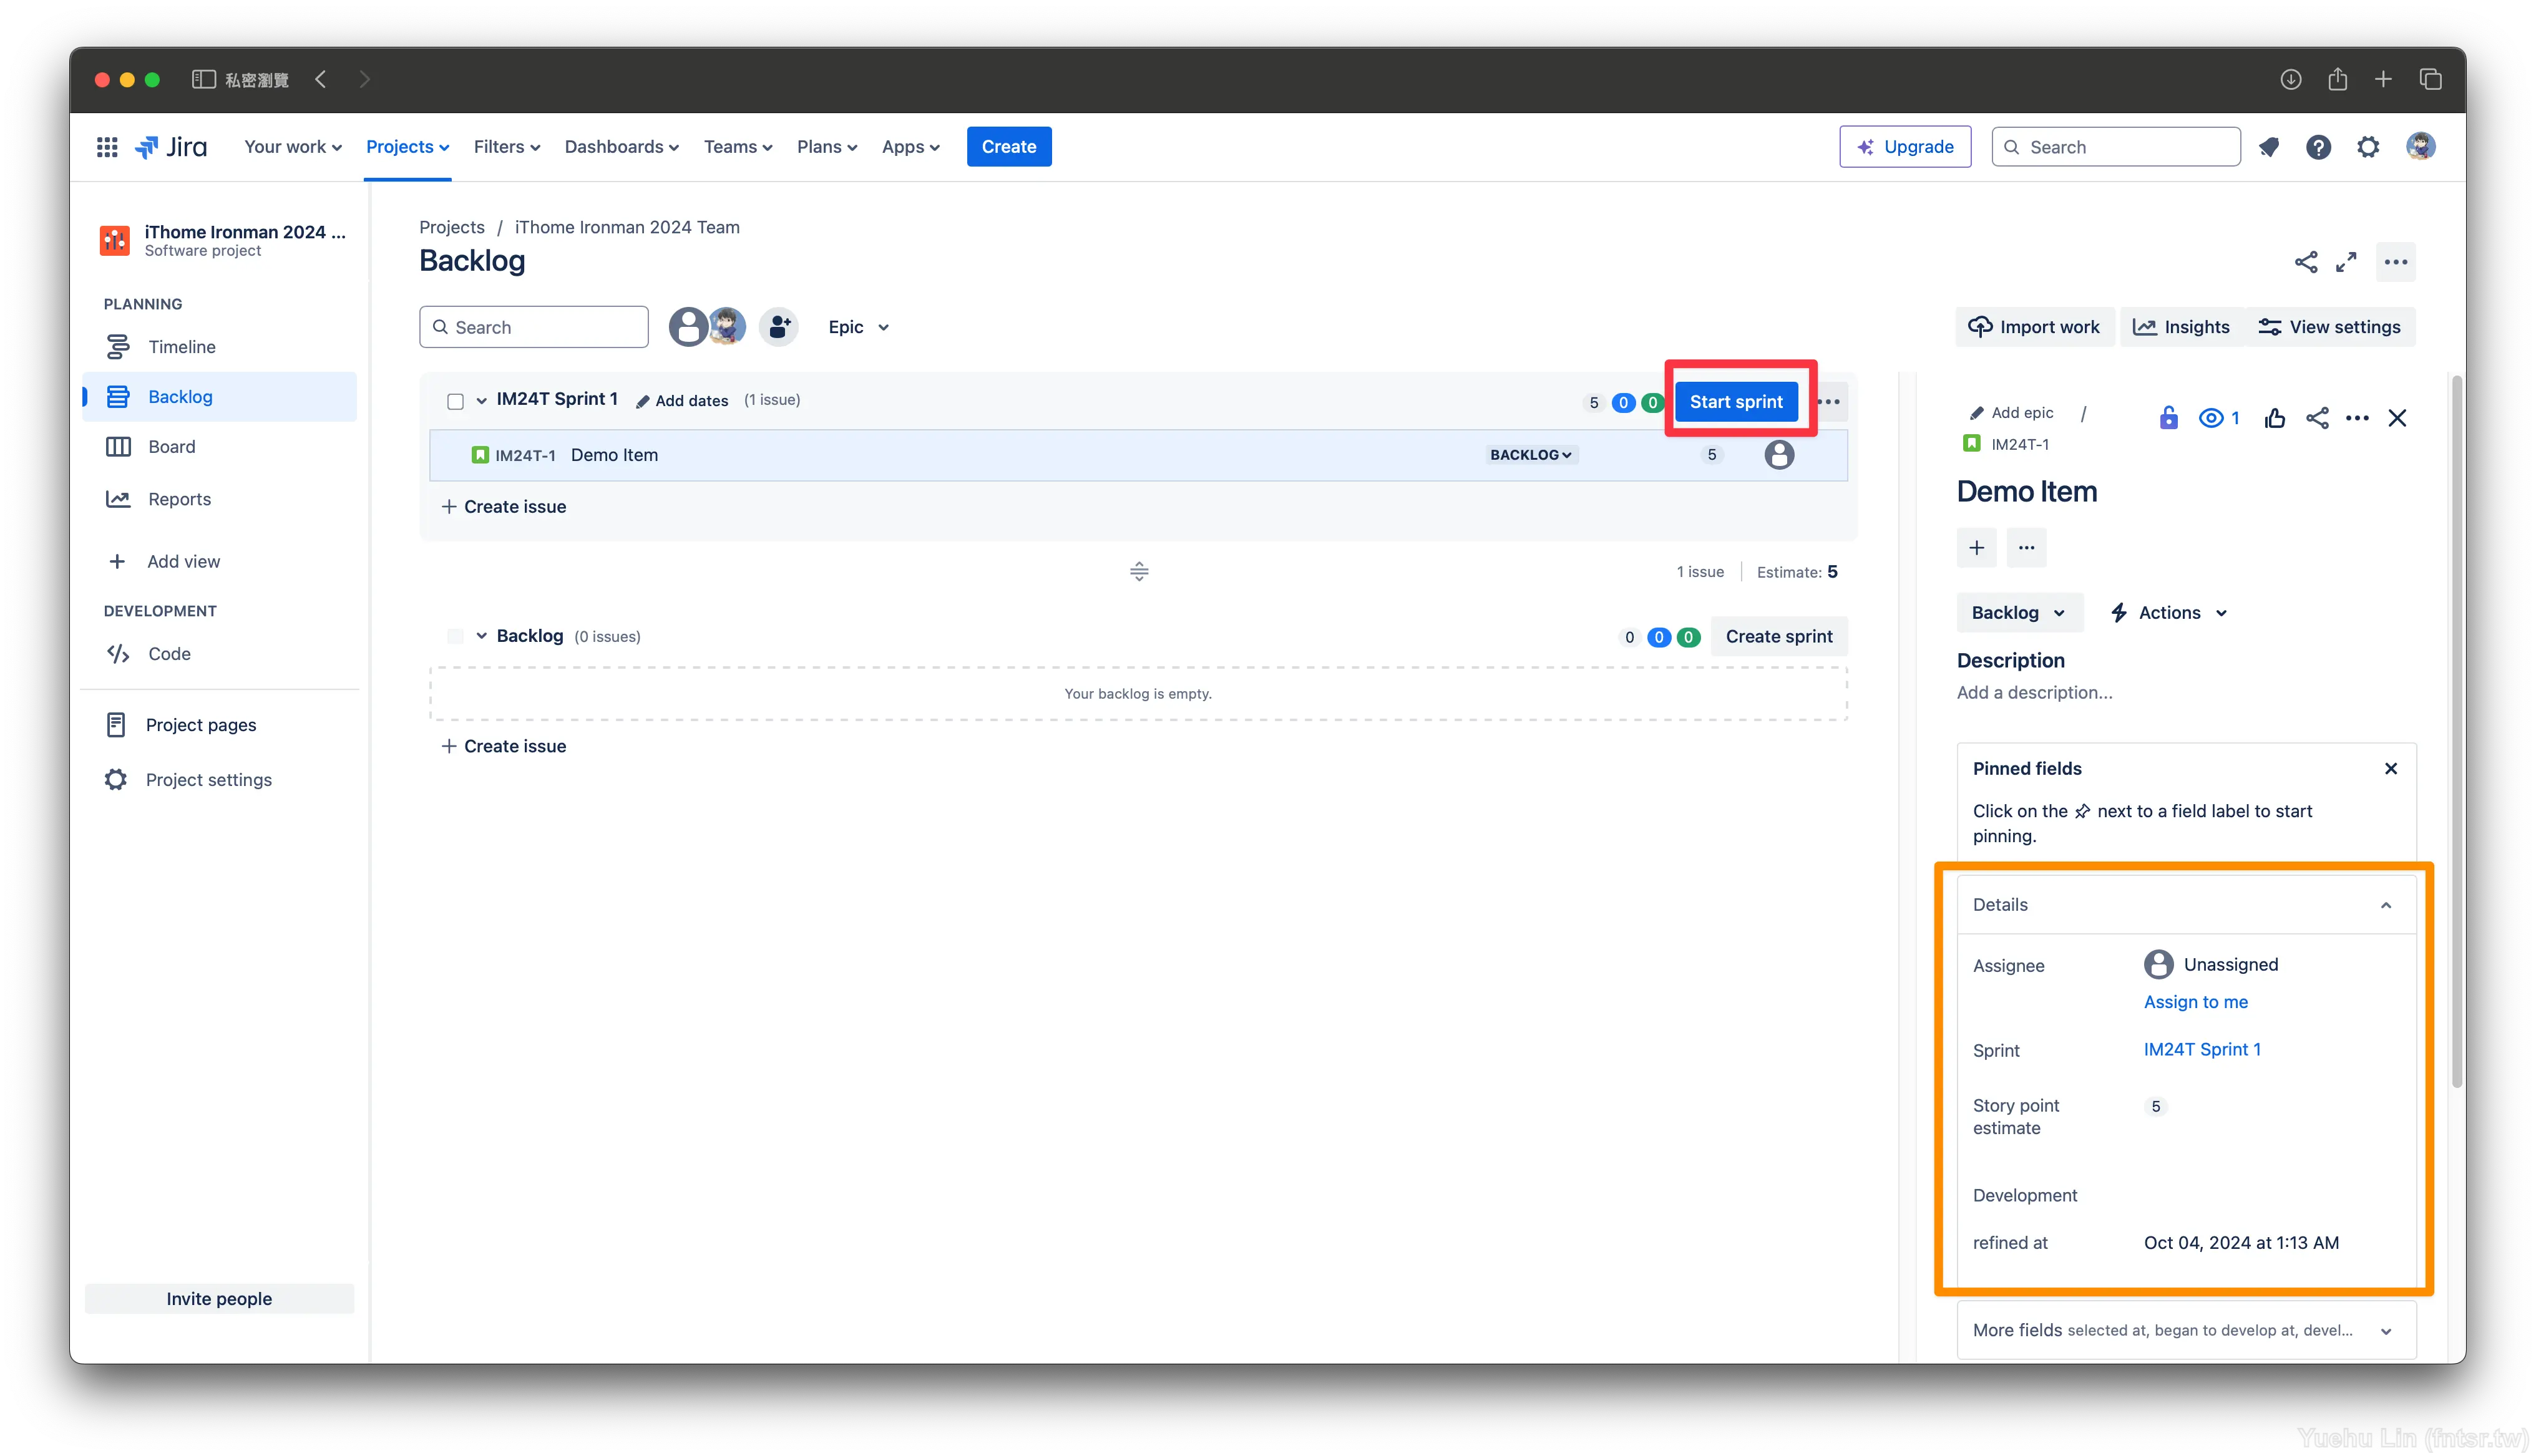This screenshot has width=2536, height=1456.
Task: Click Assign to me link for assignee
Action: 2197,1001
